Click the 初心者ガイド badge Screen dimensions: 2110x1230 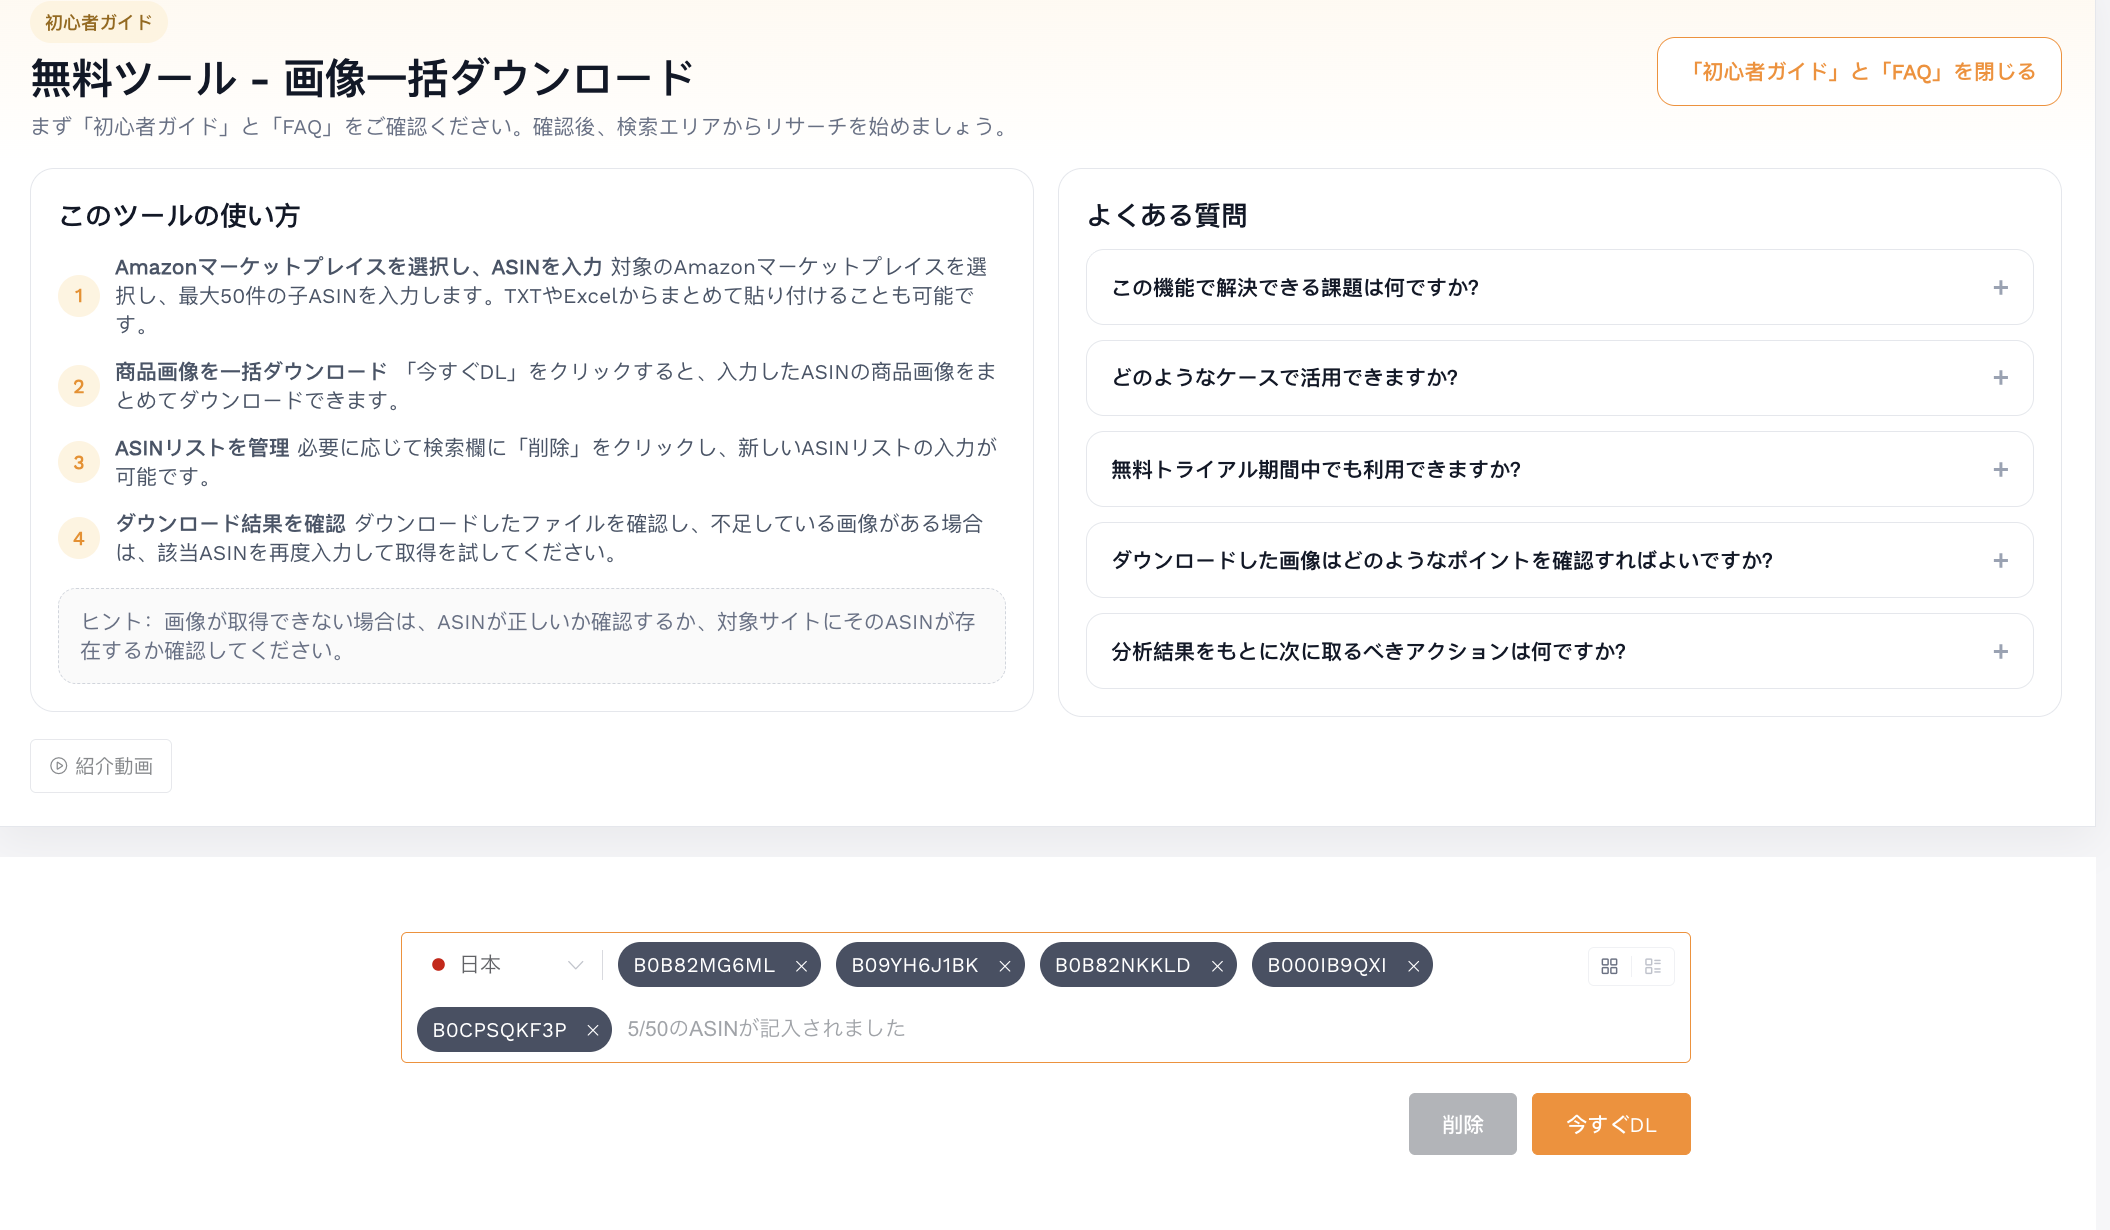tap(99, 22)
